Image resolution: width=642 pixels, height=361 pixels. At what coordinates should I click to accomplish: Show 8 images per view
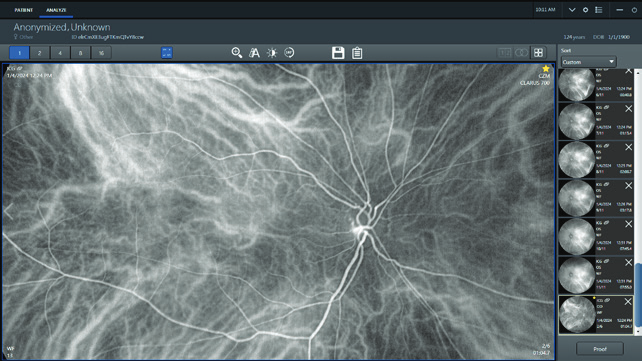coord(80,53)
